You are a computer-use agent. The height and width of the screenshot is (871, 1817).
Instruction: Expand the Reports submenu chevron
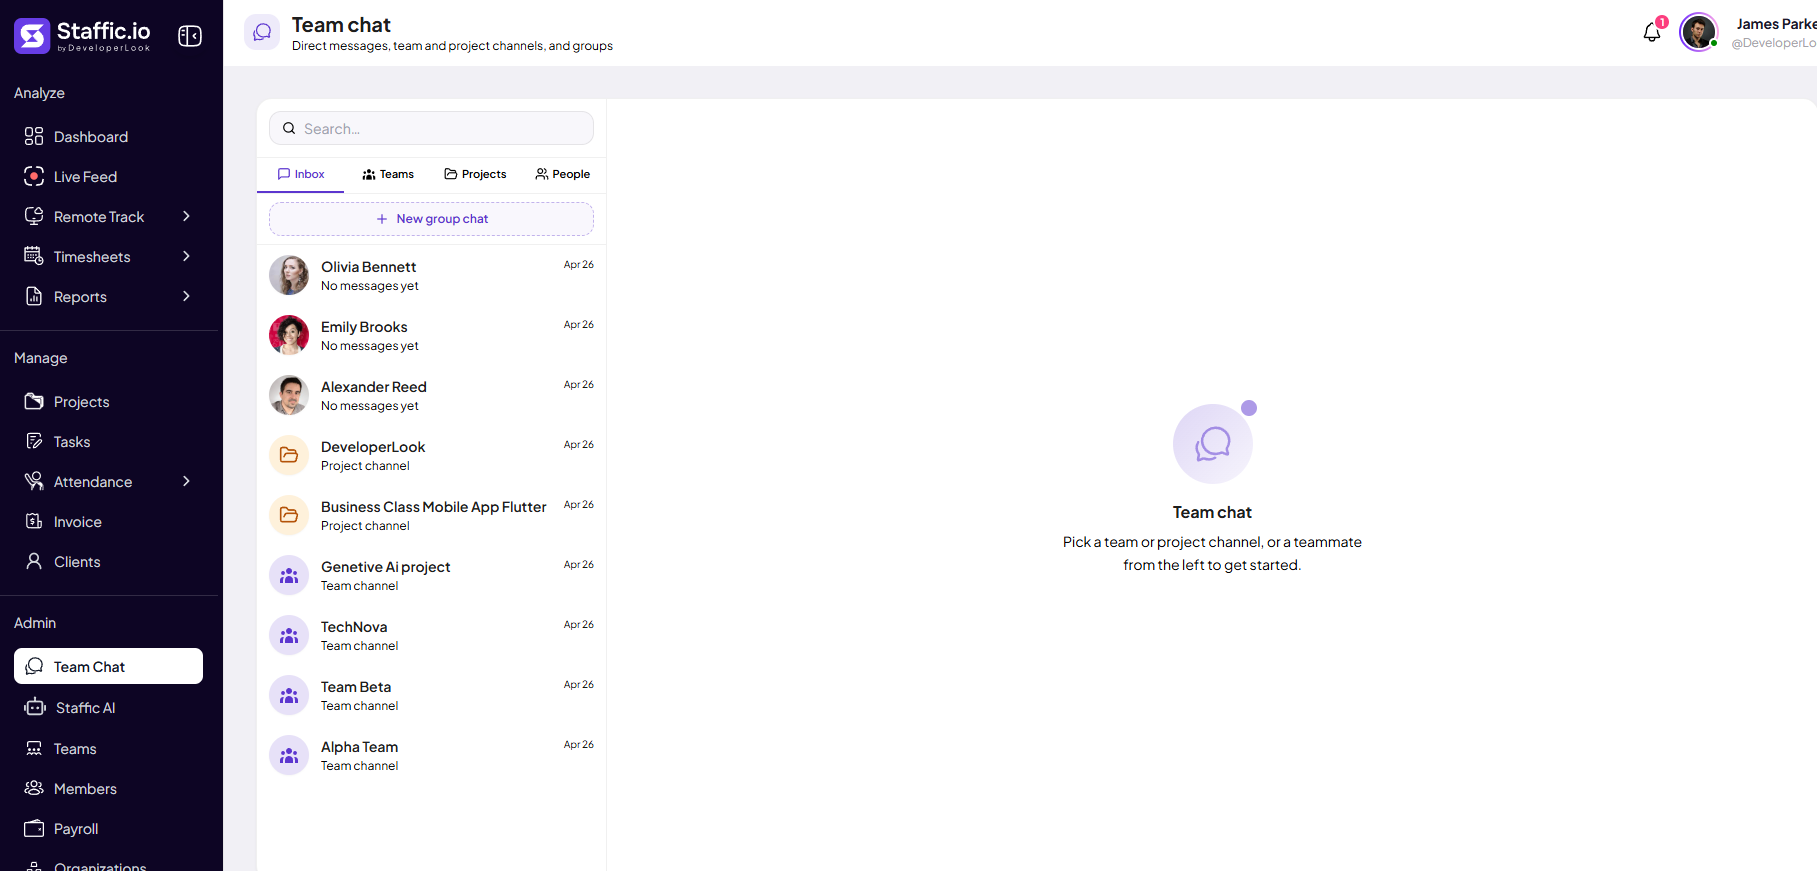(186, 297)
